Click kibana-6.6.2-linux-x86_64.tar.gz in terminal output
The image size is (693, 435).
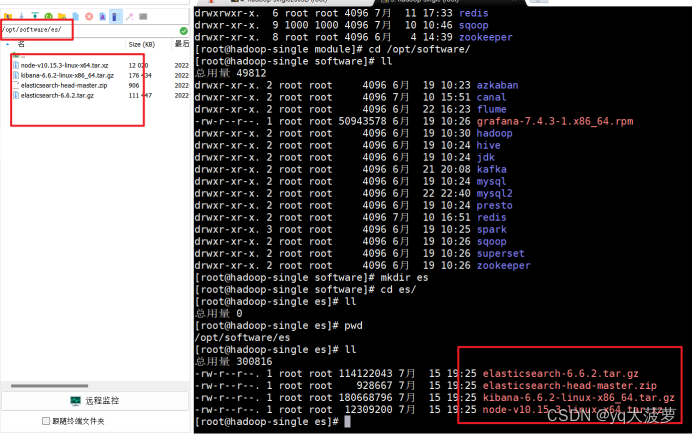(579, 397)
